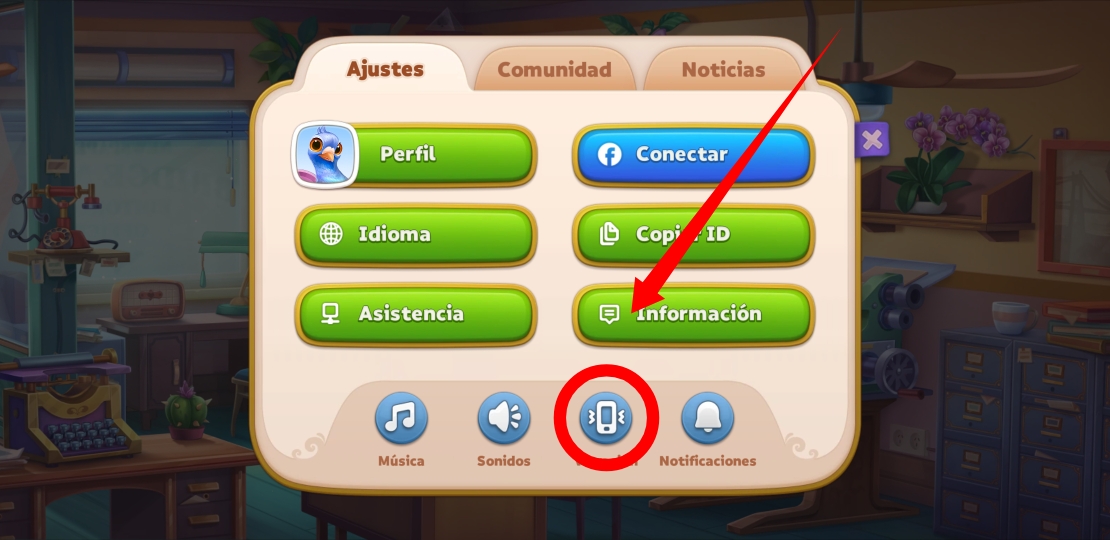Open the Idioma language button
The height and width of the screenshot is (540, 1110).
point(416,235)
